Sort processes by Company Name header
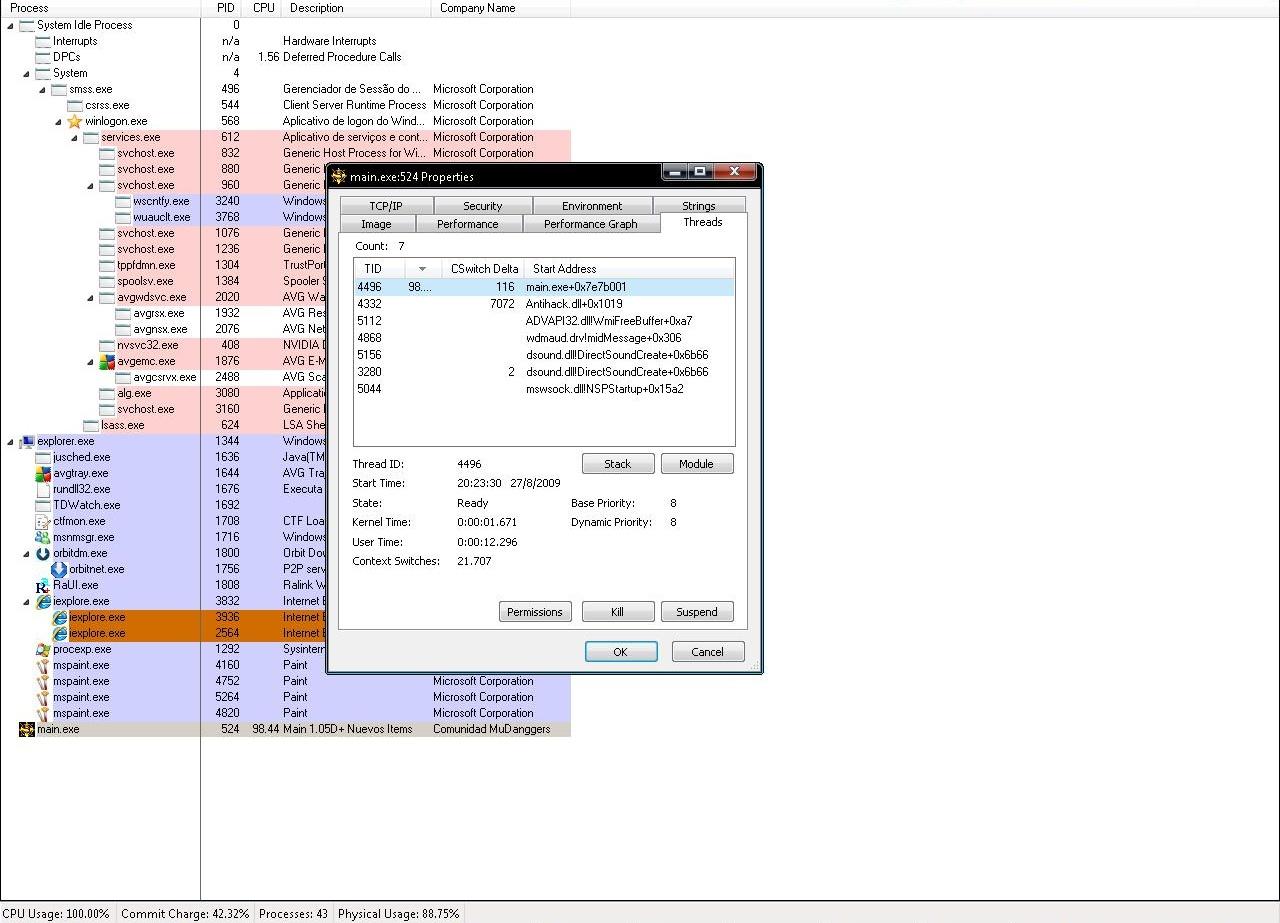 click(501, 8)
